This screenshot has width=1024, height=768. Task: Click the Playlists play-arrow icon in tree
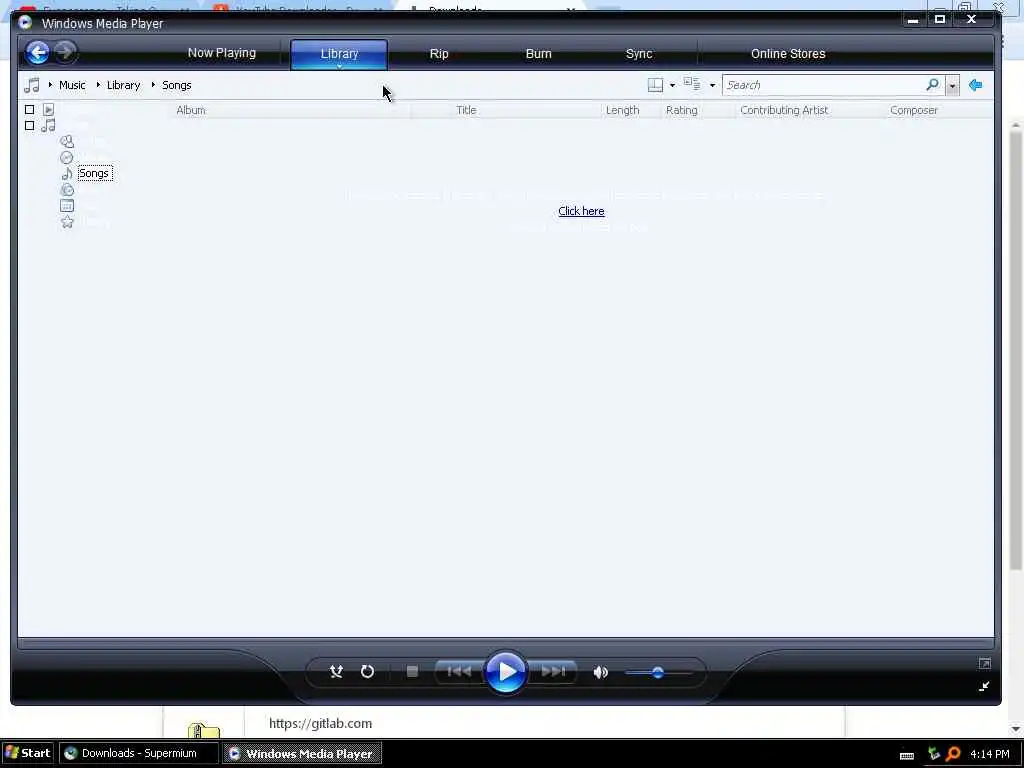click(x=48, y=110)
